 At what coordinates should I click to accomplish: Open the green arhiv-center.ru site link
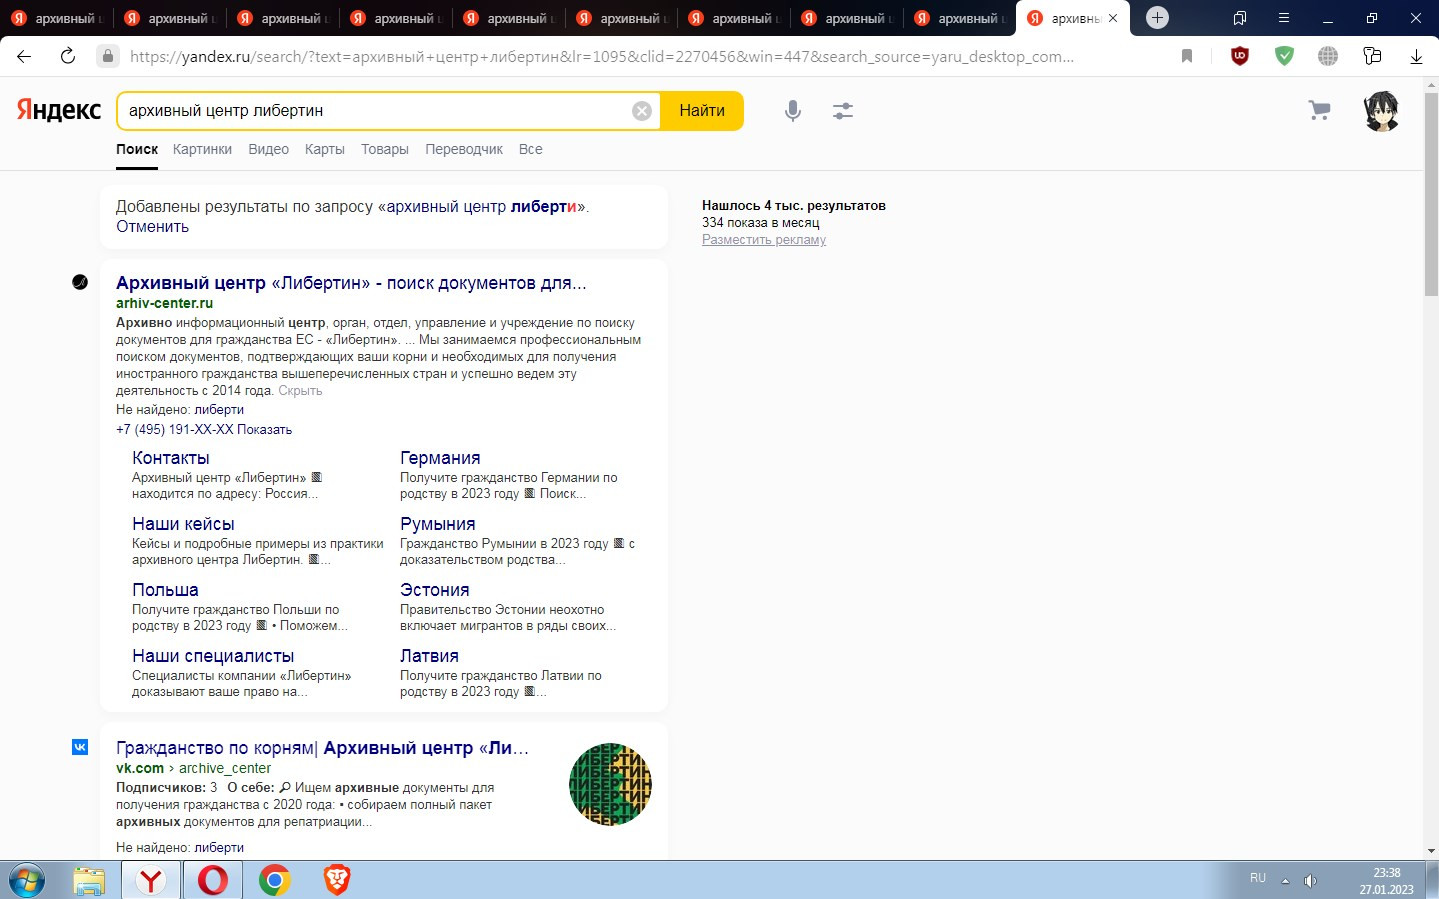pos(164,303)
